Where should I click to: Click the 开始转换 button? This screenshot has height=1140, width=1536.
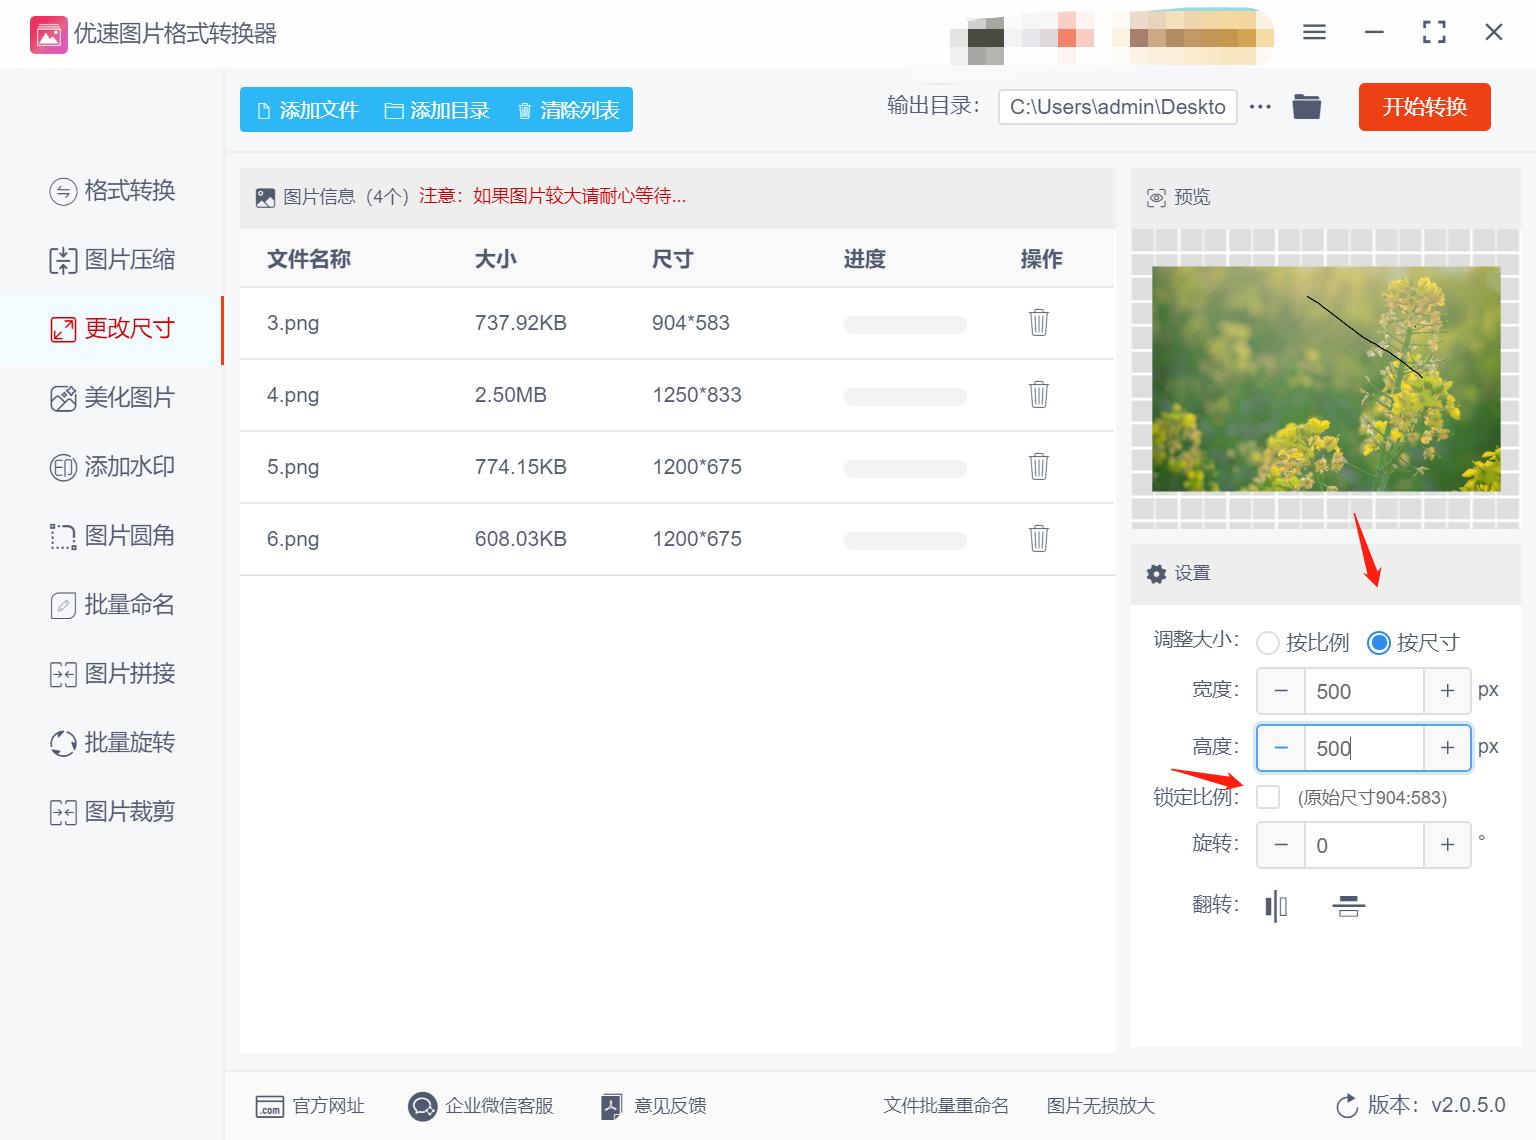[1424, 107]
